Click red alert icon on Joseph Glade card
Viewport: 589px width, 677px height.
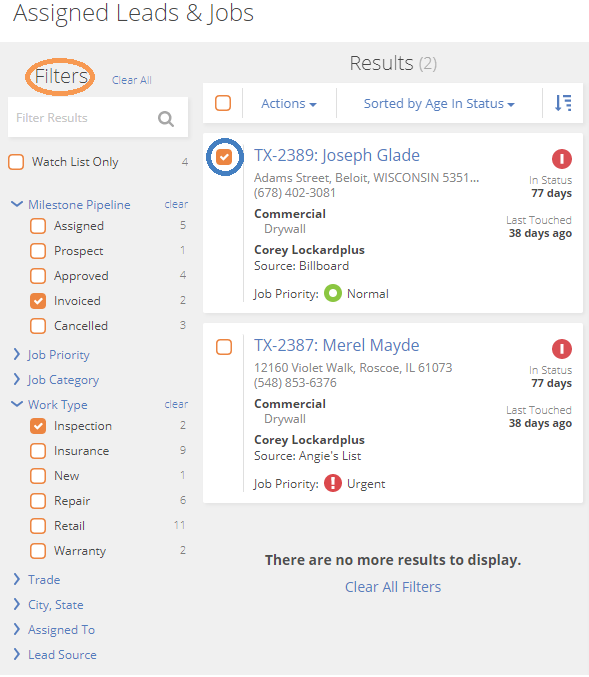tap(561, 159)
